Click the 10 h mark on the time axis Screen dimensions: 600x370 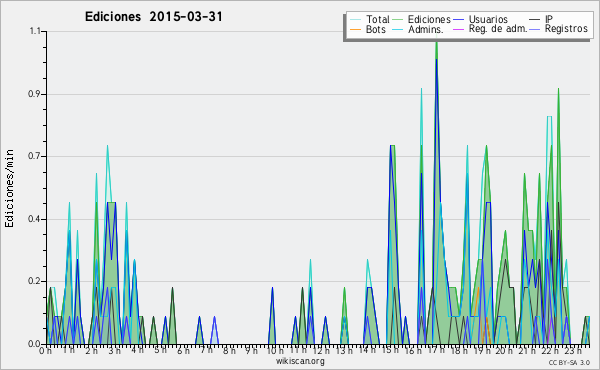275,350
